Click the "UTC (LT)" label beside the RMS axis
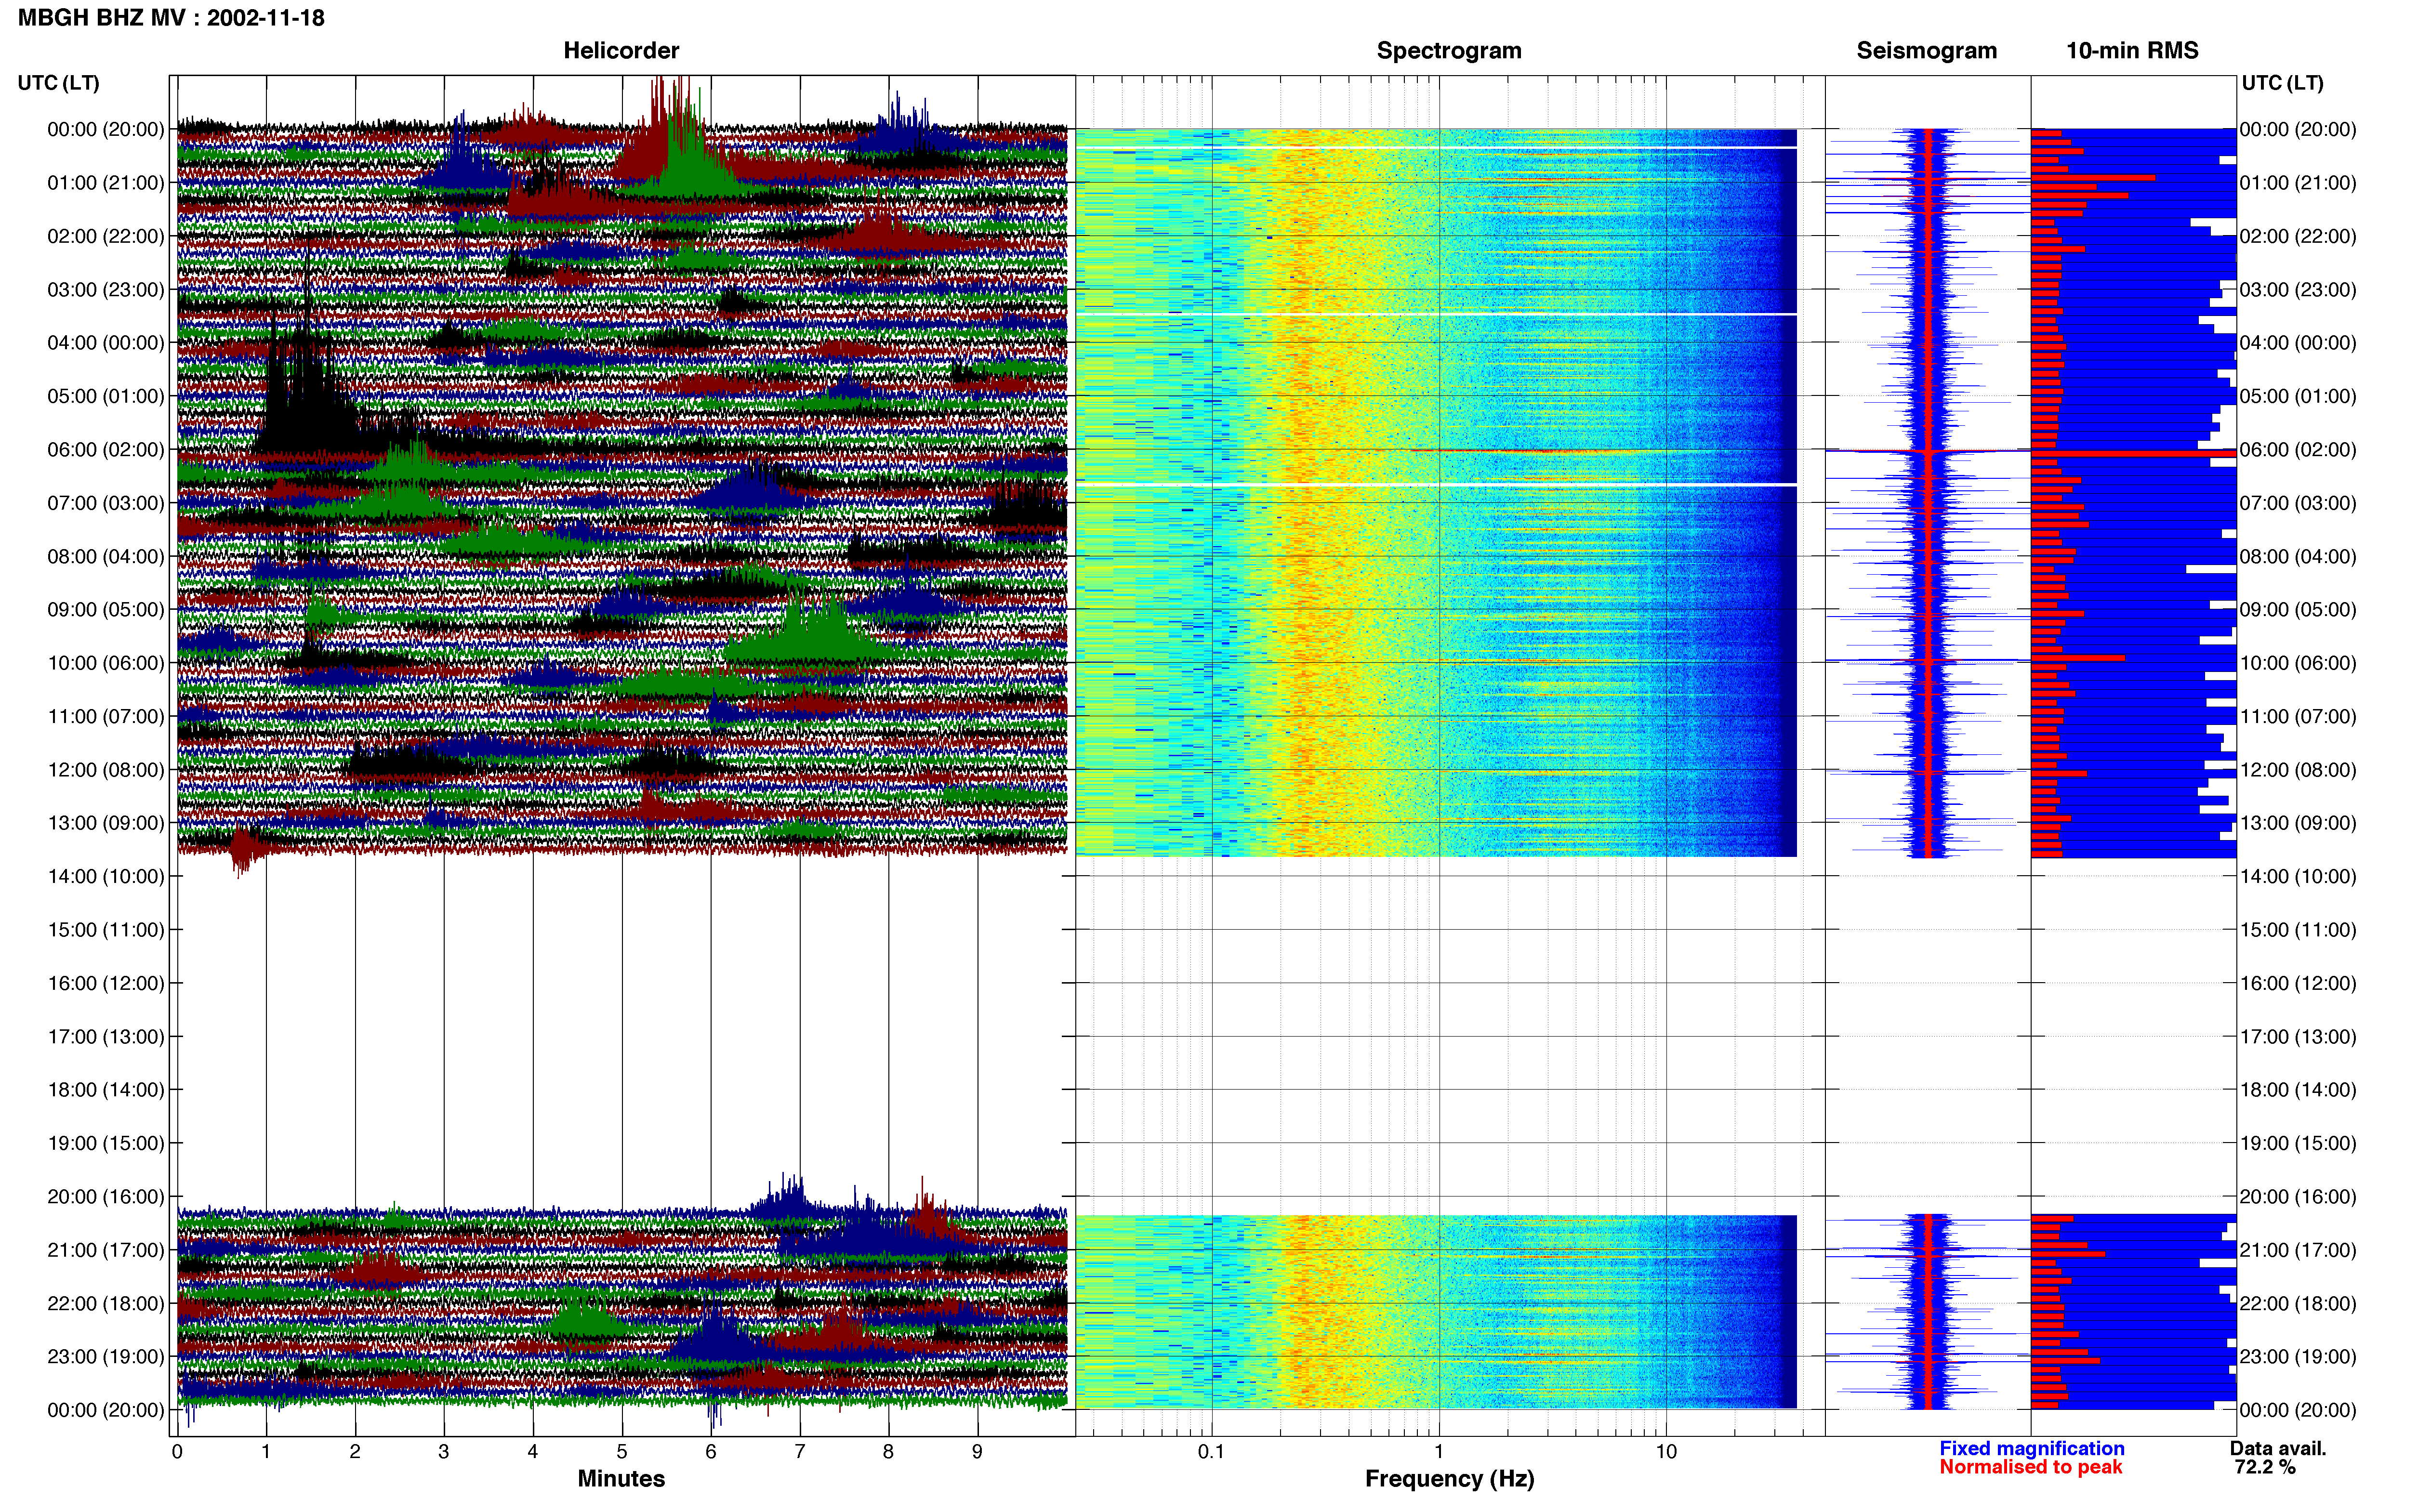Viewport: 2418px width, 1512px height. [2282, 83]
